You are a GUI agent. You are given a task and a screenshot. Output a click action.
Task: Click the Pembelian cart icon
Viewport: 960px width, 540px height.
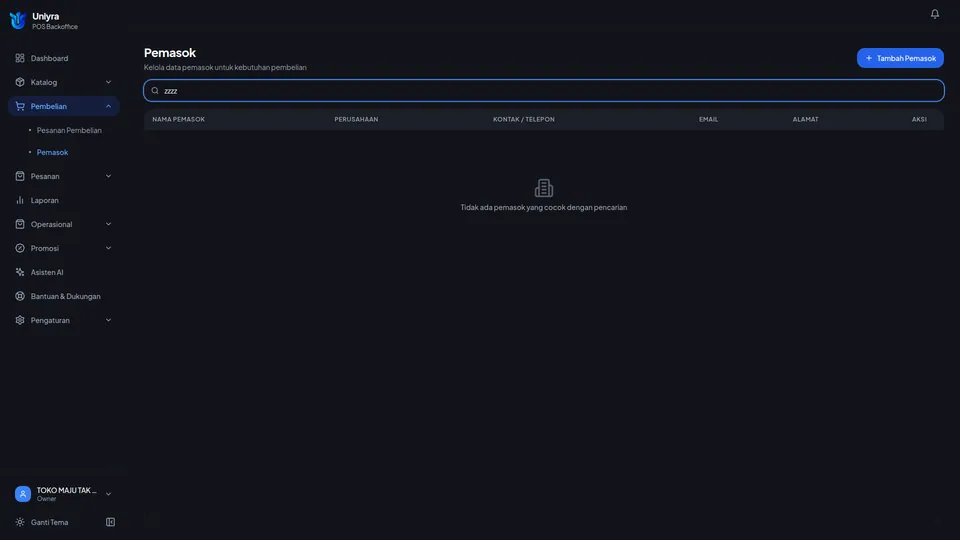point(20,106)
